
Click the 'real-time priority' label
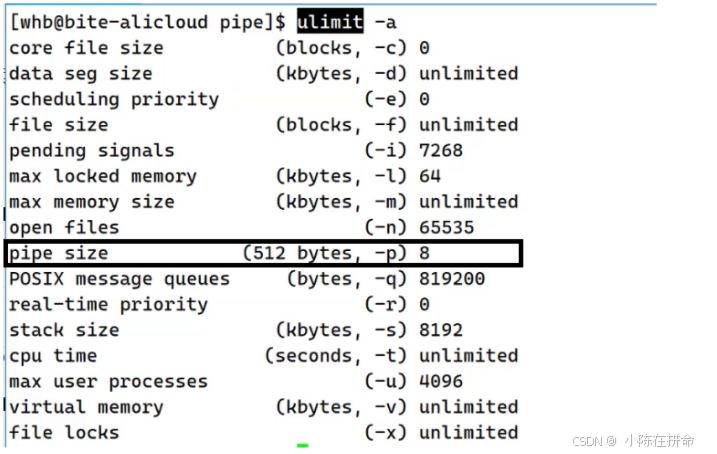[108, 304]
